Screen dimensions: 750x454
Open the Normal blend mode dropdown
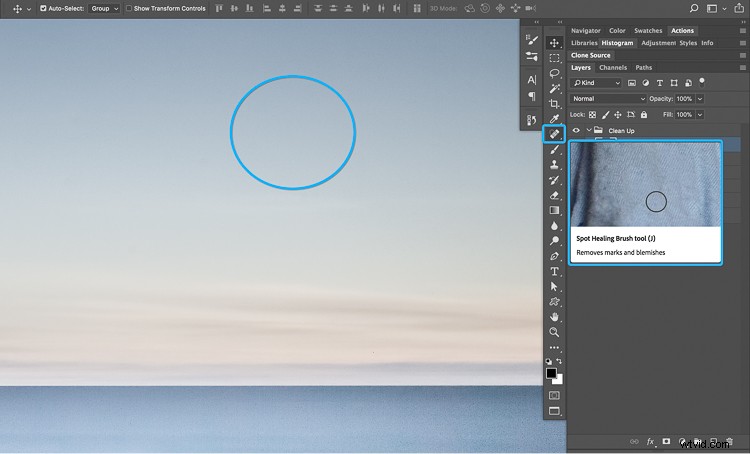pyautogui.click(x=608, y=99)
